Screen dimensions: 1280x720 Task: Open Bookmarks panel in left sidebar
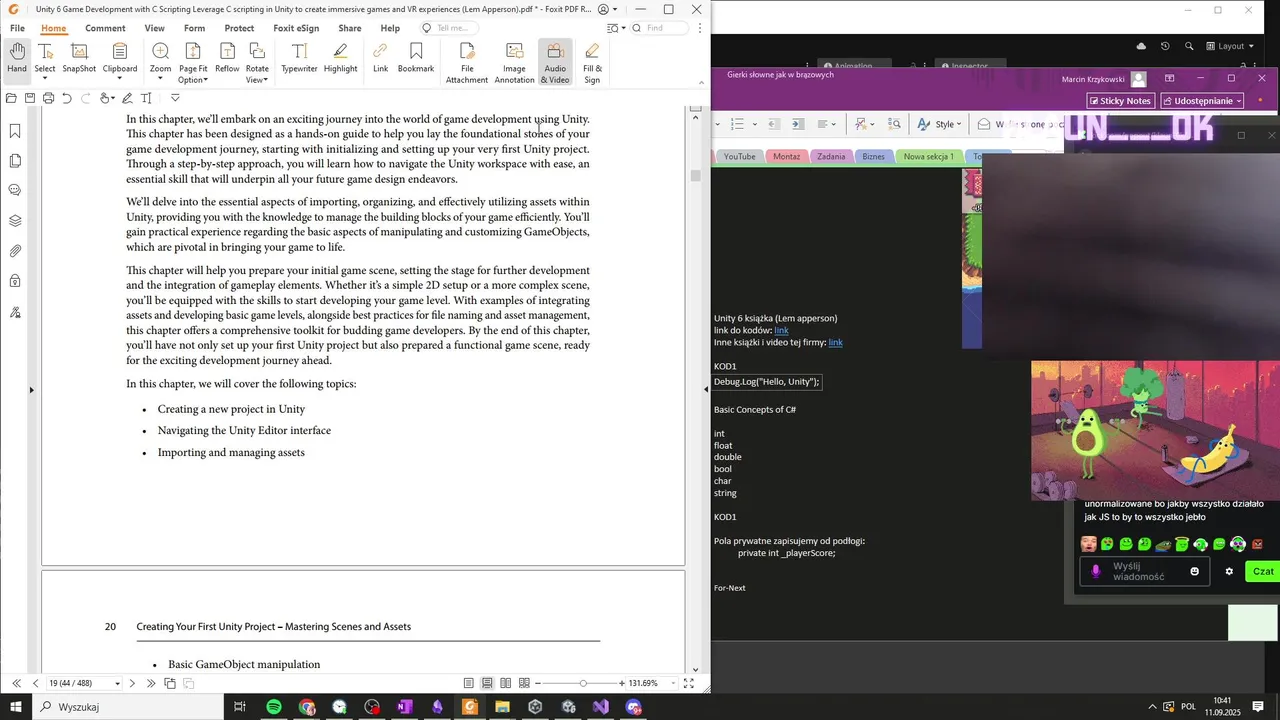tap(15, 131)
